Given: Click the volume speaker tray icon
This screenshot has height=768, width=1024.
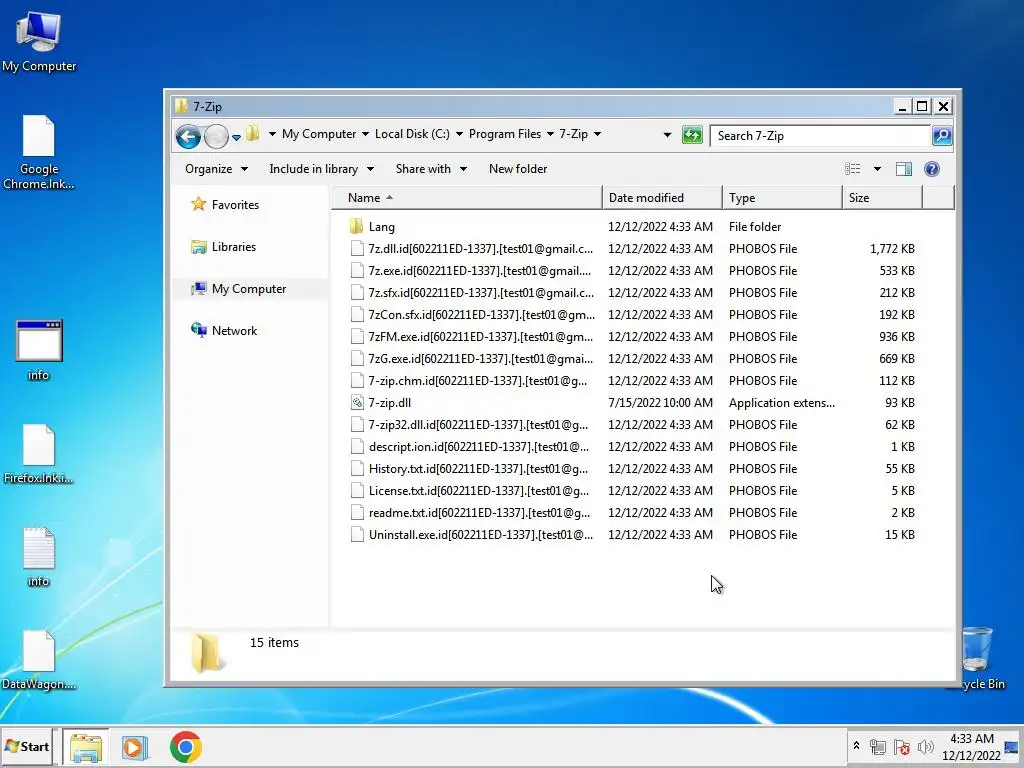Looking at the screenshot, I should tap(925, 746).
